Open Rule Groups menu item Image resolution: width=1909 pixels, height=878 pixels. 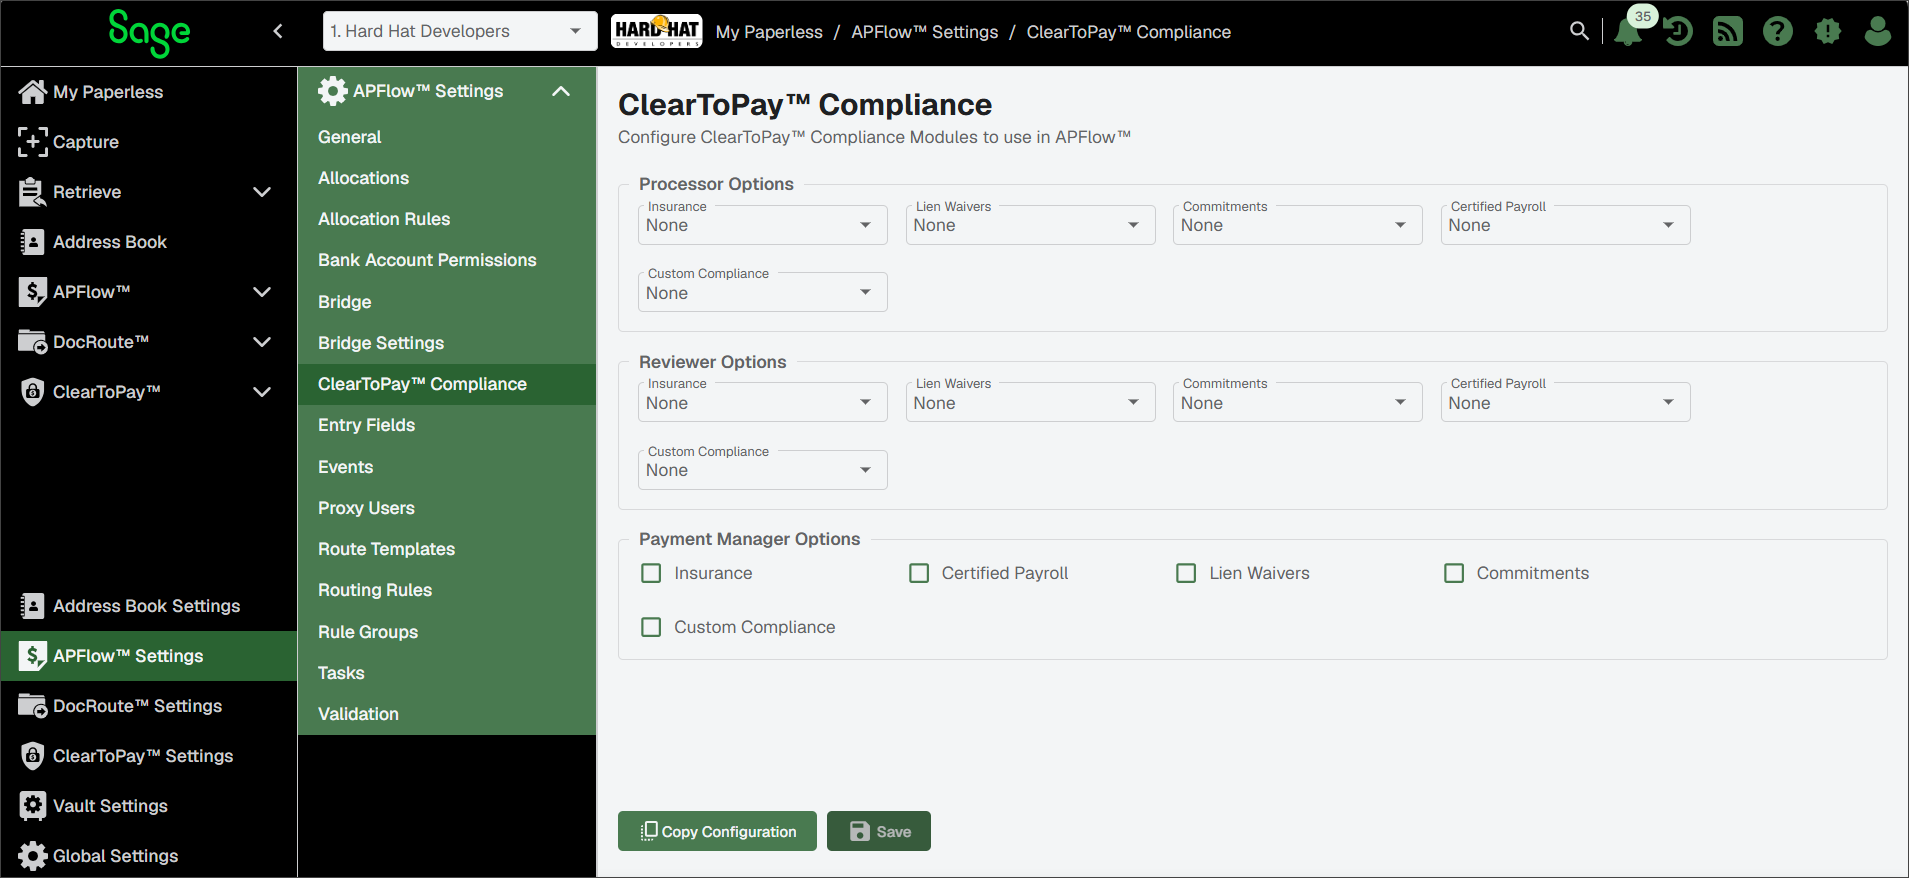[x=447, y=632]
